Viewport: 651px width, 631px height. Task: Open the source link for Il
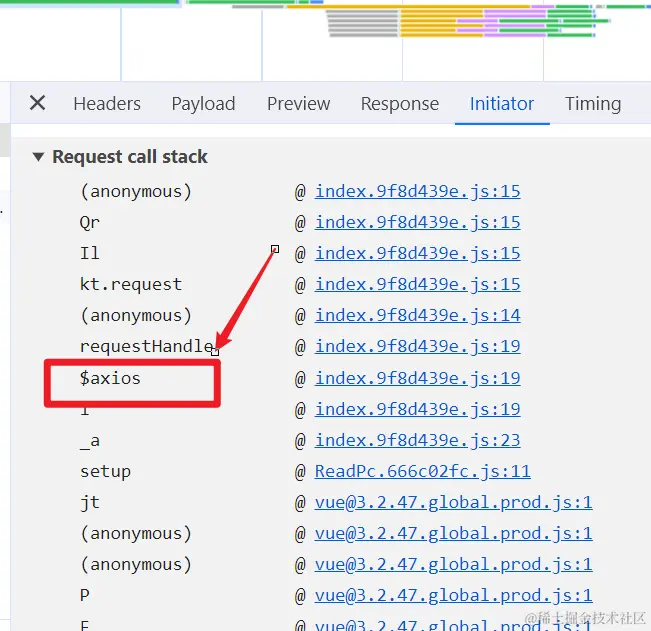point(418,254)
